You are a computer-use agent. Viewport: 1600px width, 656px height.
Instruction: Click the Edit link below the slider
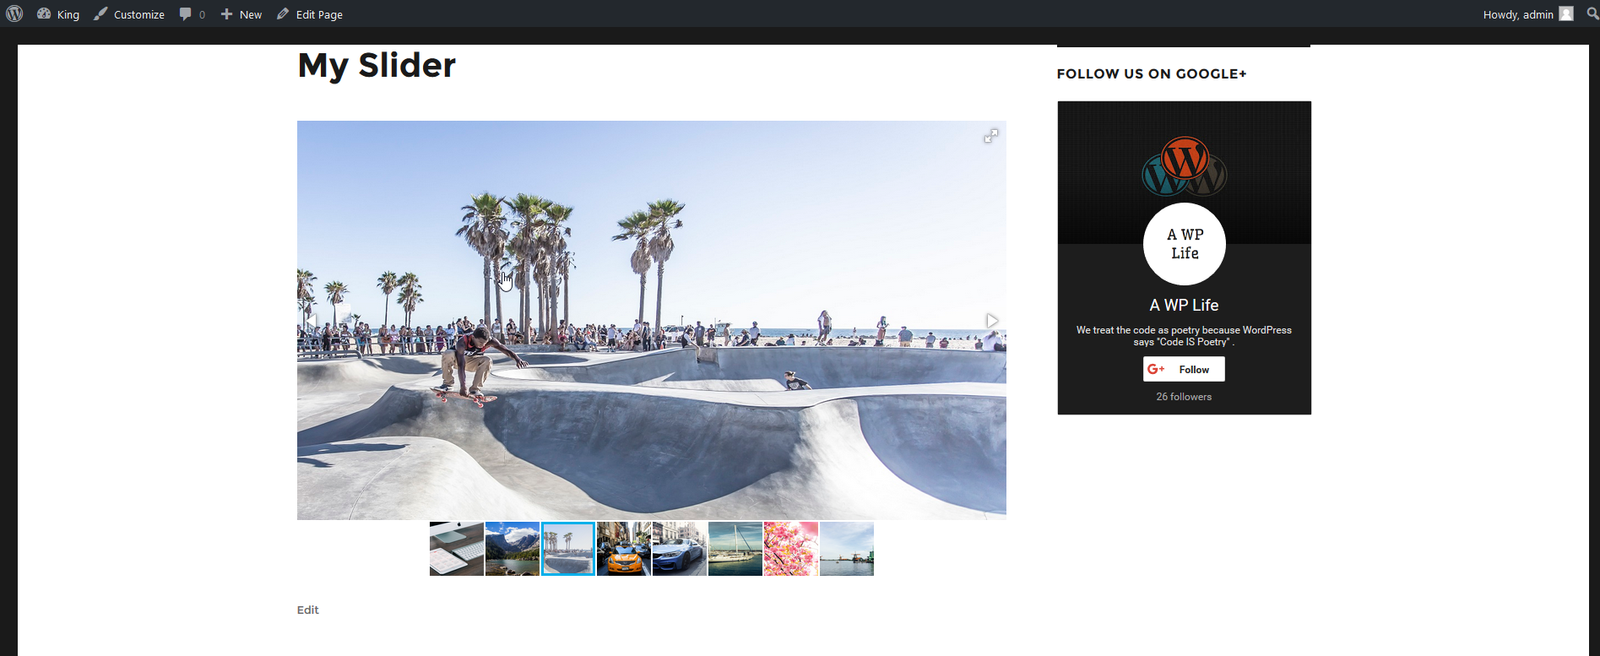click(308, 610)
